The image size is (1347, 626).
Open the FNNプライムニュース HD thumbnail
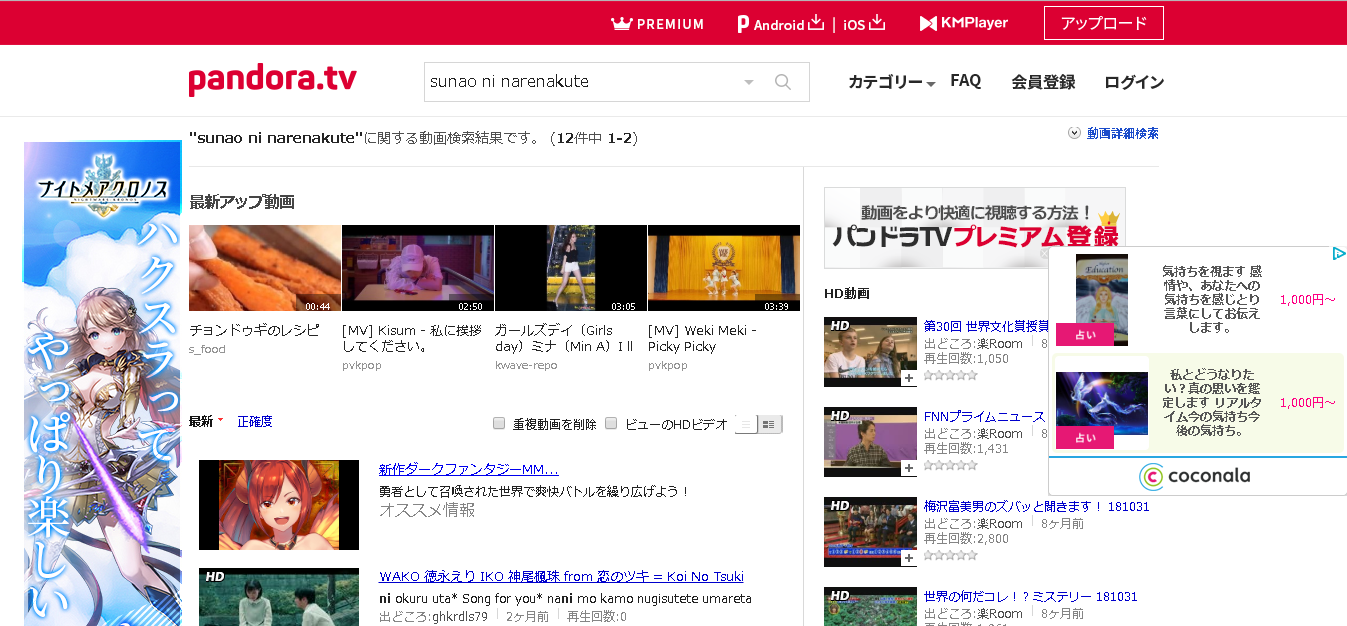tap(870, 442)
